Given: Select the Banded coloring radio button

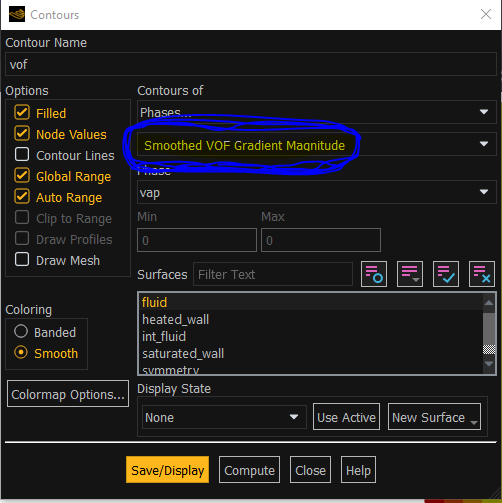Looking at the screenshot, I should coord(21,332).
